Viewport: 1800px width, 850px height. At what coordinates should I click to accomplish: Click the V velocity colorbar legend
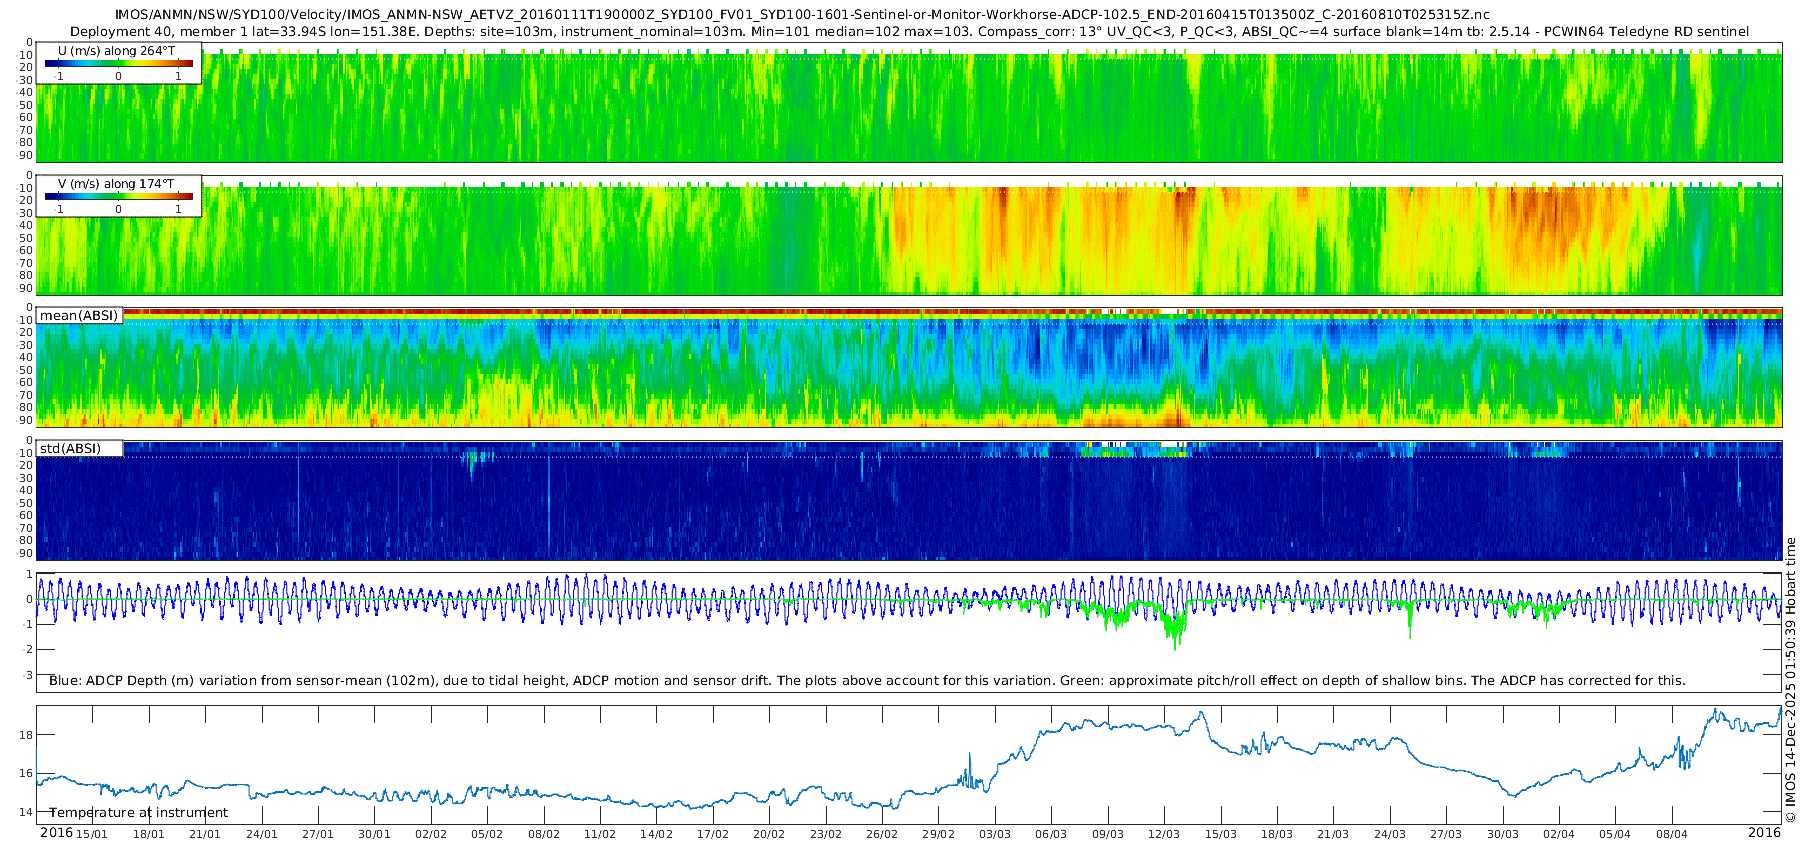(x=120, y=196)
